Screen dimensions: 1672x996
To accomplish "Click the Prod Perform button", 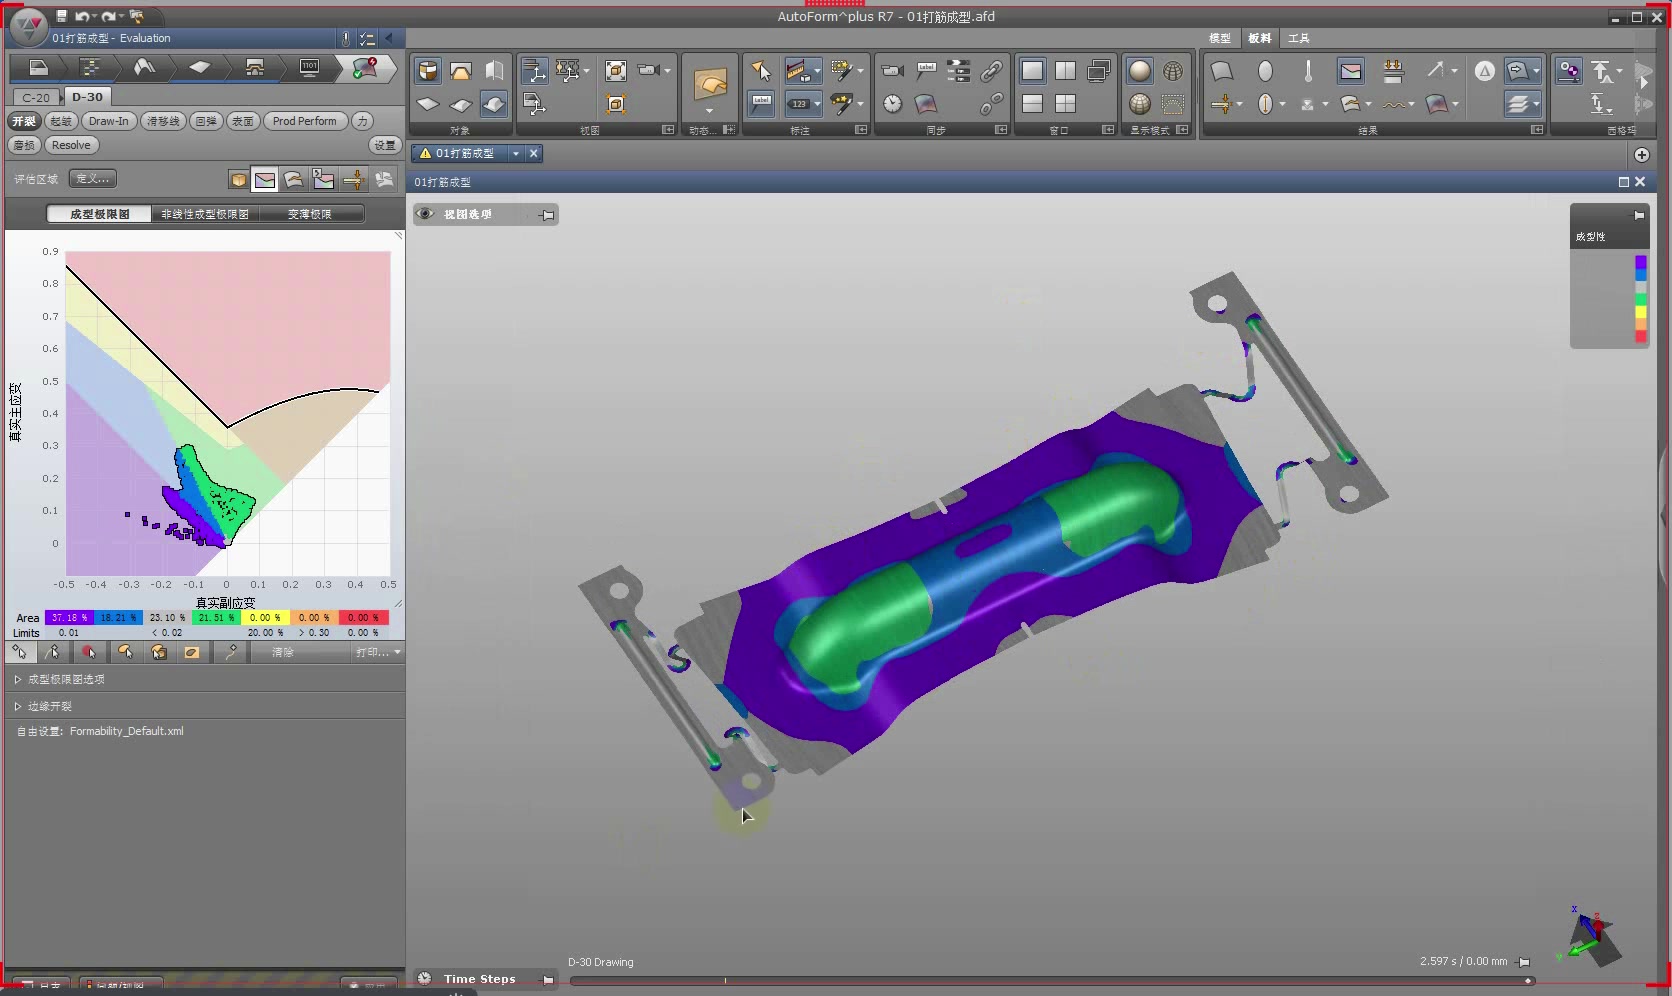I will (x=304, y=121).
